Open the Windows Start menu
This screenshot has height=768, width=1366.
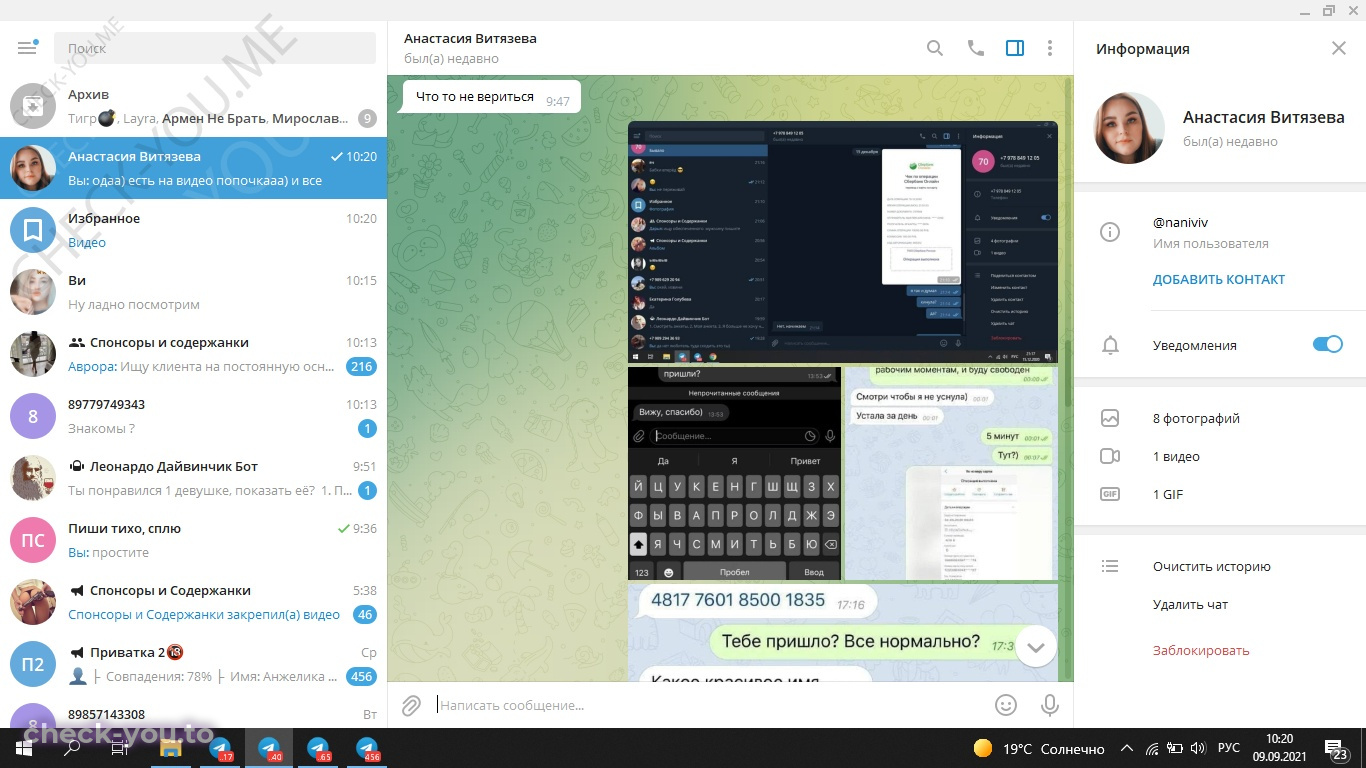click(x=24, y=748)
